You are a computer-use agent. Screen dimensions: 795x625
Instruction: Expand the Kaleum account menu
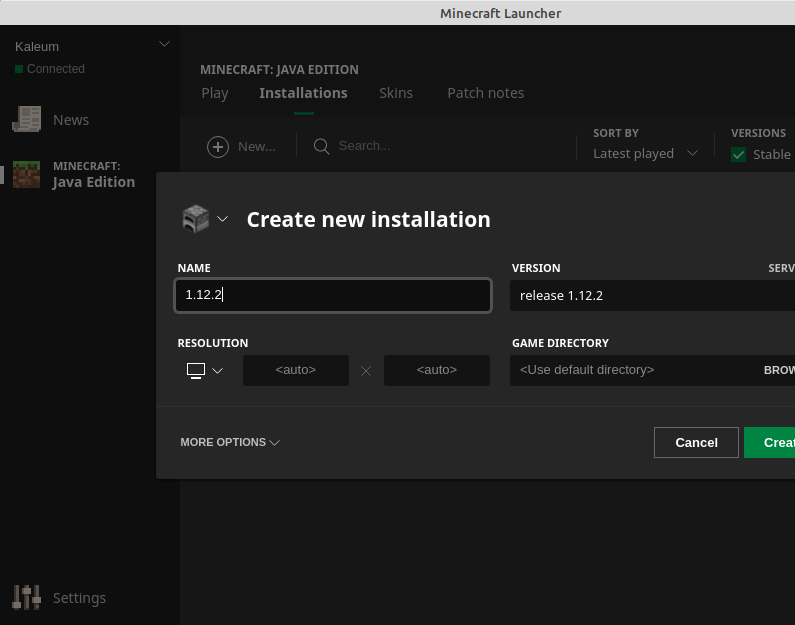pos(165,45)
